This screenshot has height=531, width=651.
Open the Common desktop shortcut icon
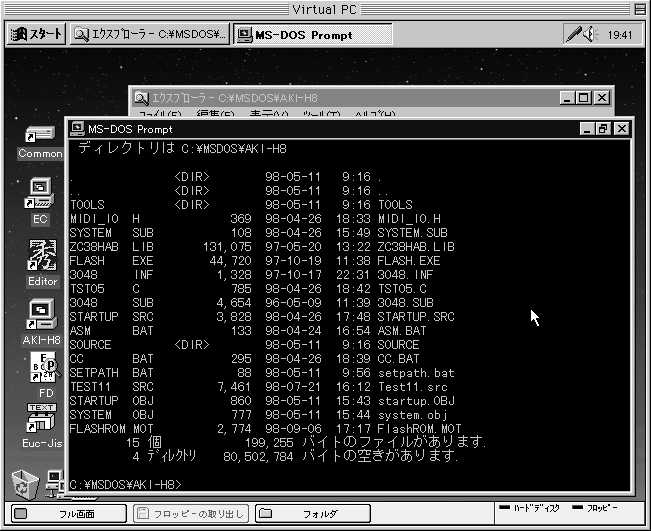pyautogui.click(x=40, y=134)
